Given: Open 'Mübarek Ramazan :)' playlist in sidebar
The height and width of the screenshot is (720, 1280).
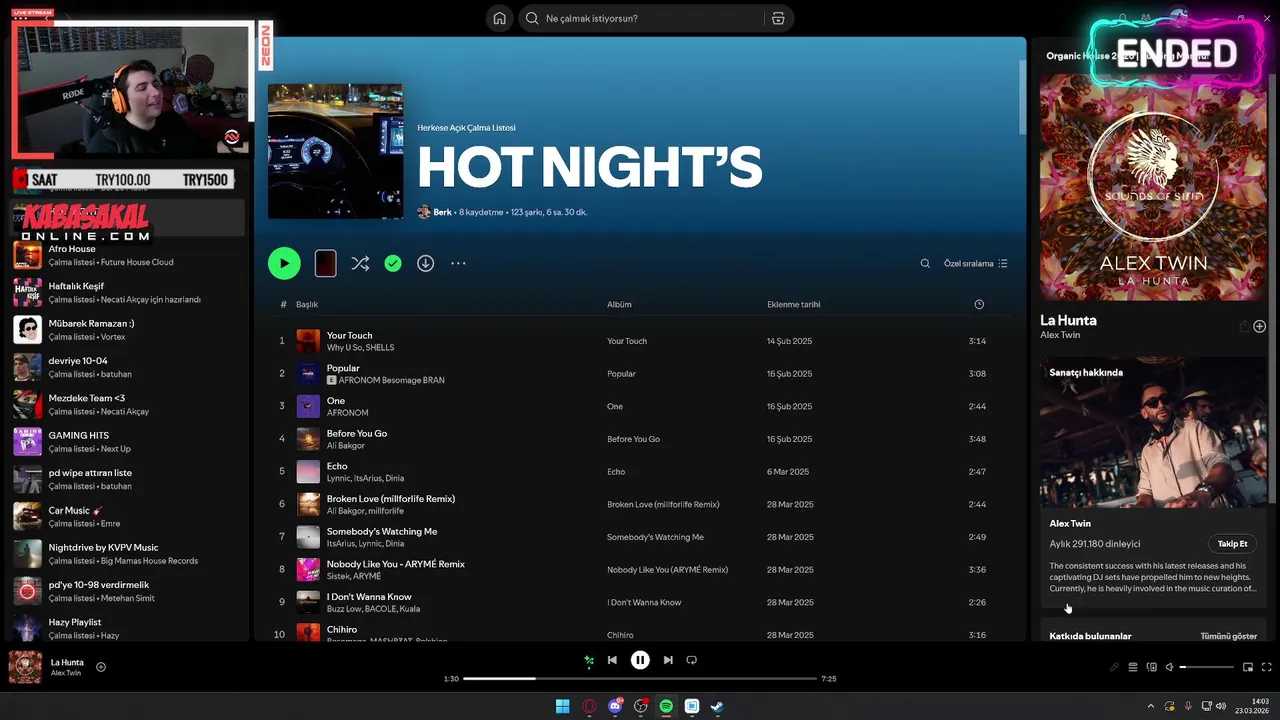Looking at the screenshot, I should pos(128,330).
